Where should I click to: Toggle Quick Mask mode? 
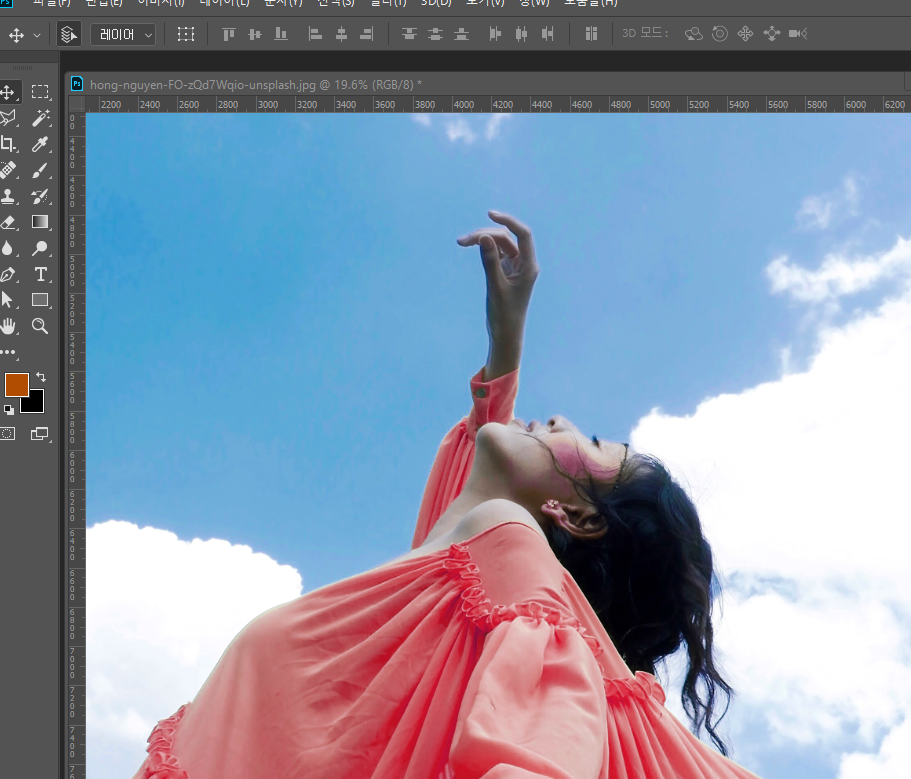click(8, 433)
